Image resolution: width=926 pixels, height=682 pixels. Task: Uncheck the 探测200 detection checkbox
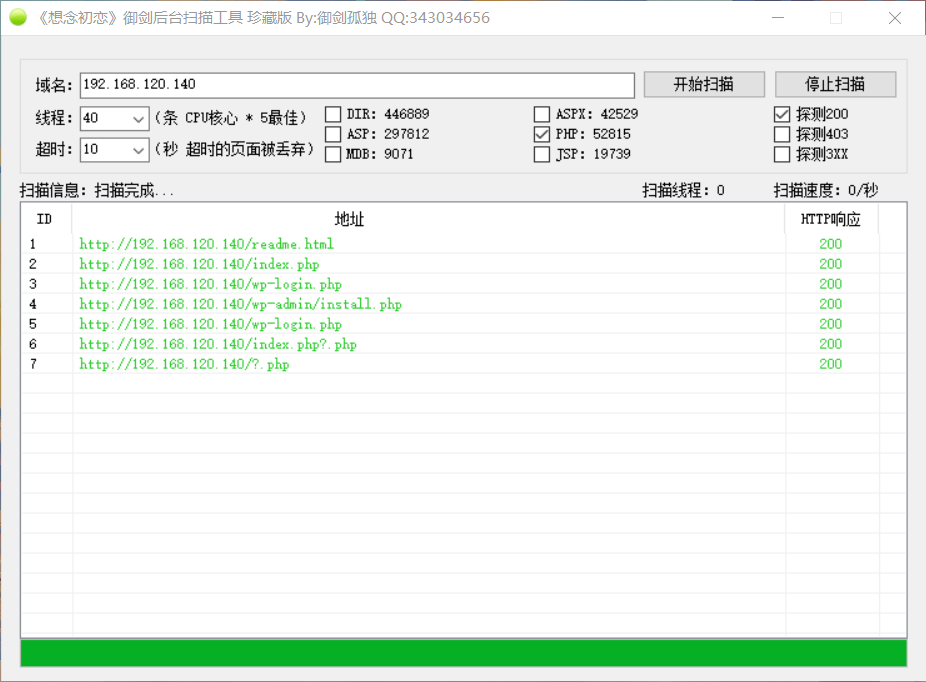coord(782,114)
